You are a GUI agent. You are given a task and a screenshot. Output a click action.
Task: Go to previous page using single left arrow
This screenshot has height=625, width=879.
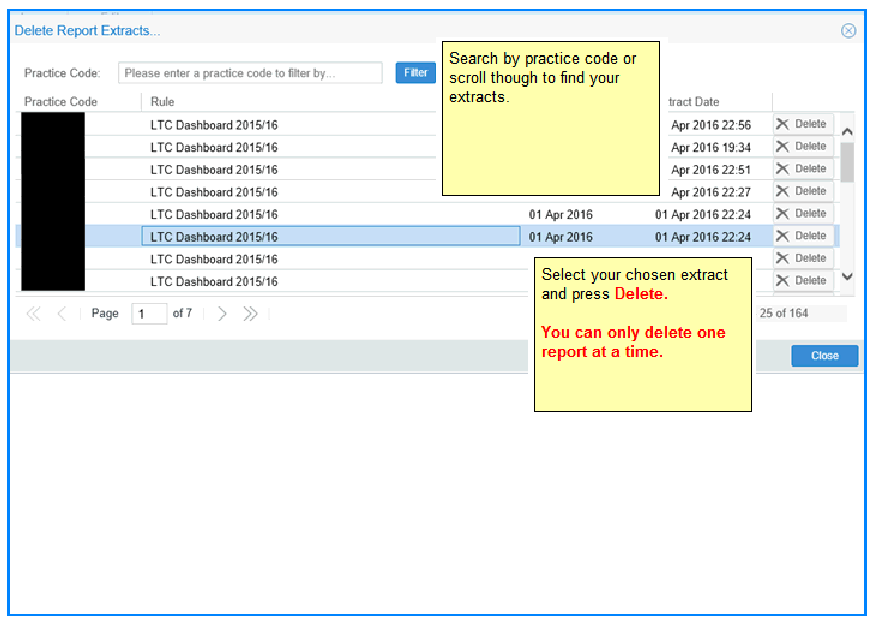[62, 314]
